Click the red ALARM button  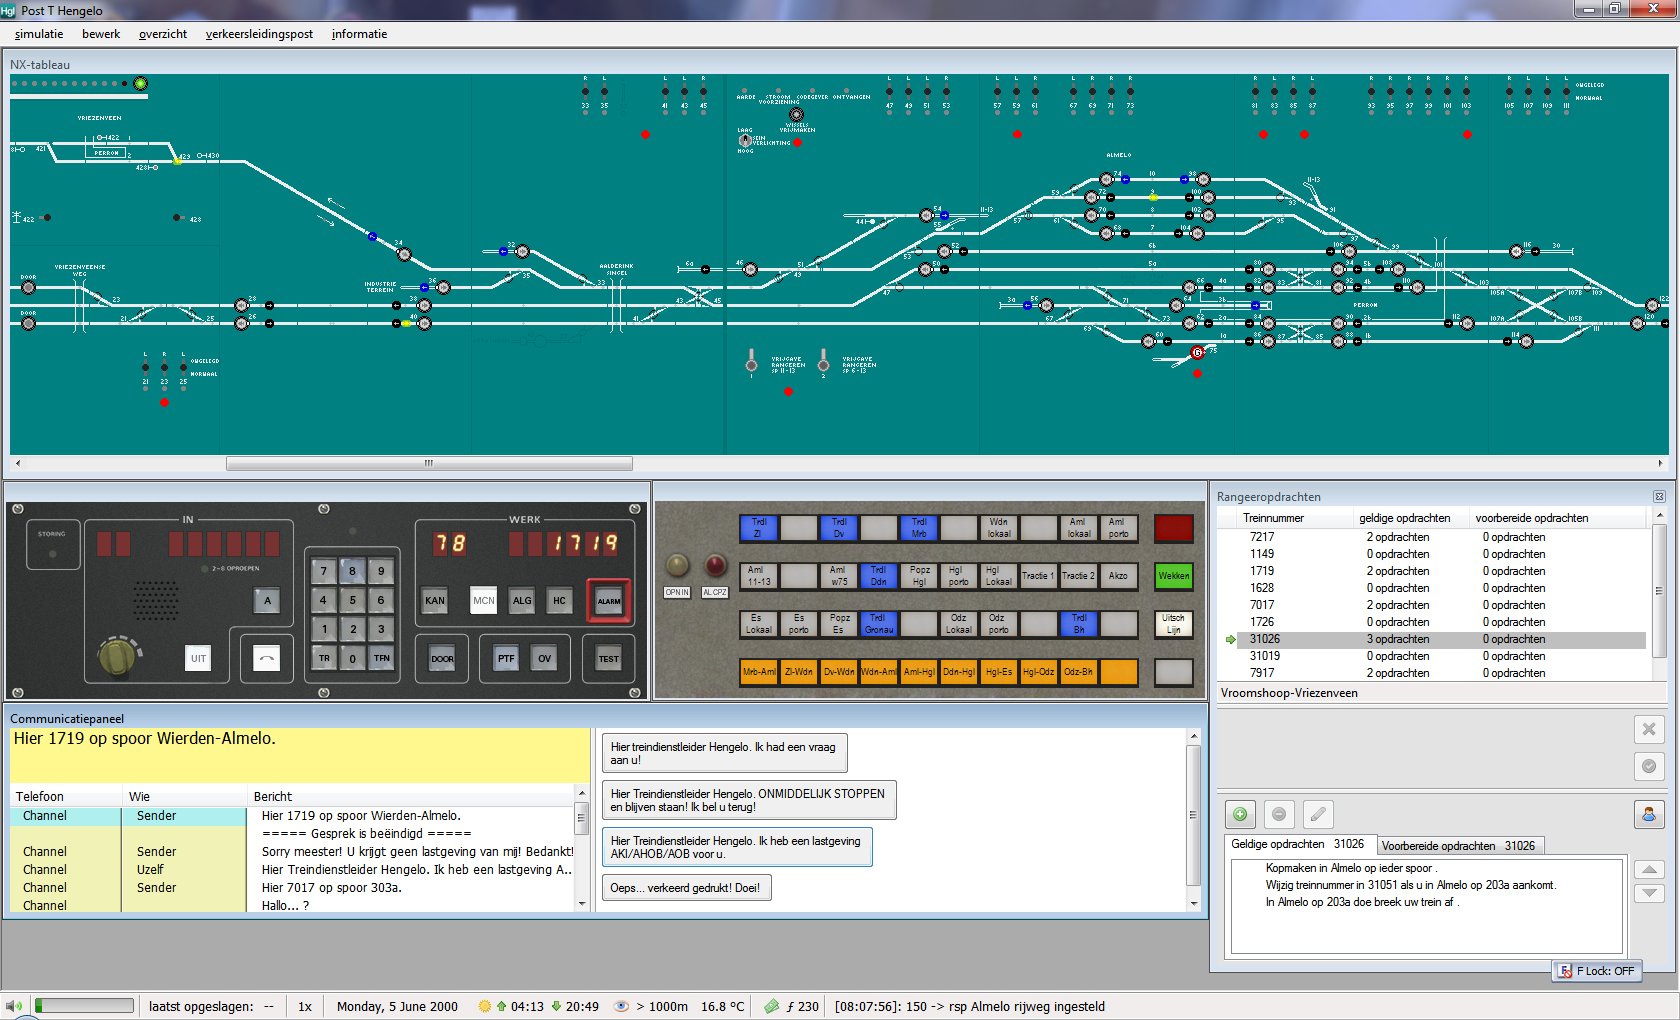[x=609, y=601]
